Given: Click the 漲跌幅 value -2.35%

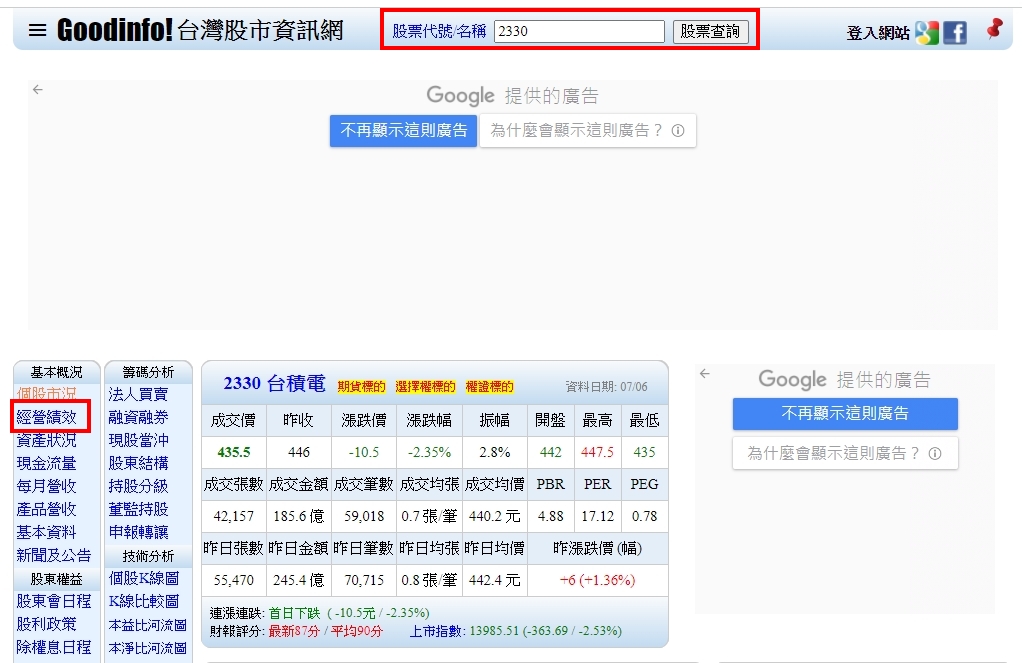Looking at the screenshot, I should click(x=430, y=452).
